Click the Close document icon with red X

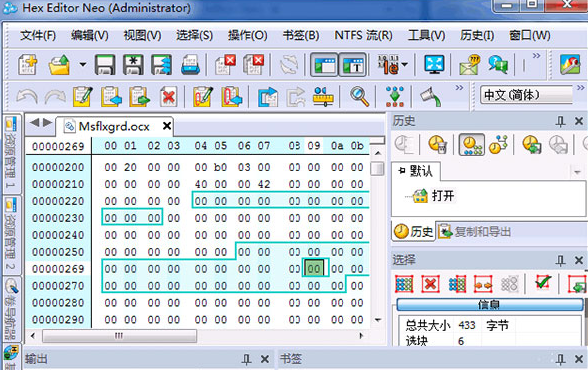(x=225, y=64)
